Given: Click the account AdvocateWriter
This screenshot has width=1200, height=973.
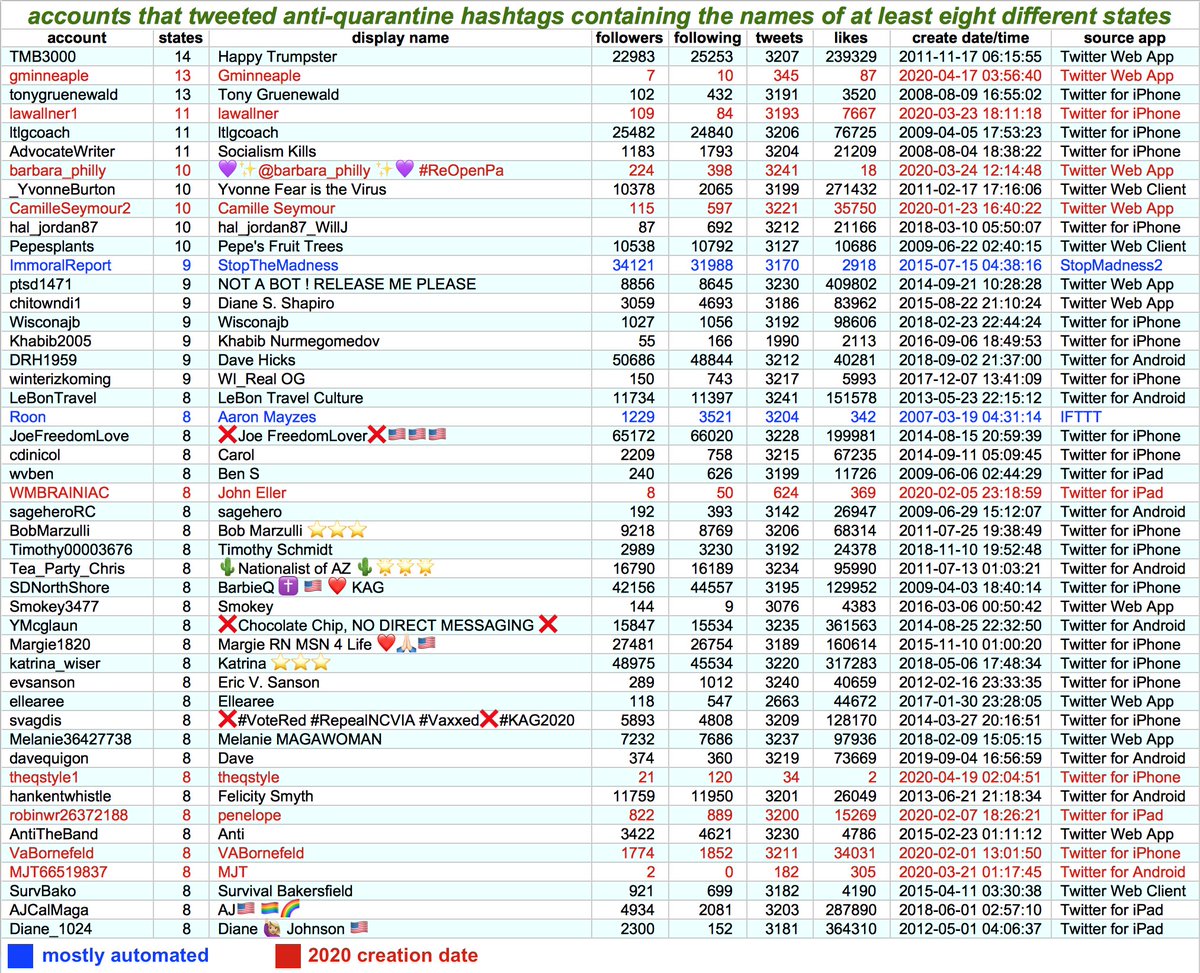Looking at the screenshot, I should pyautogui.click(x=62, y=152).
